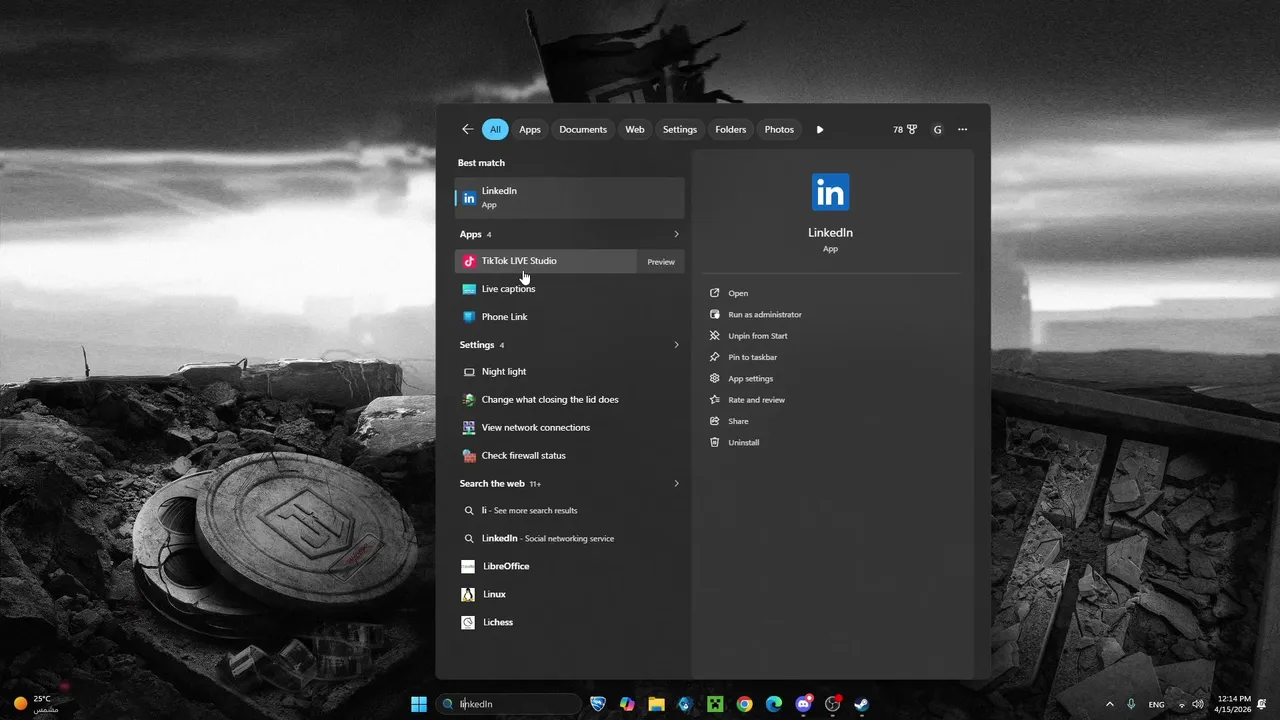Open Google Chrome from taskbar
Screen dimensions: 1280x720
[x=744, y=704]
